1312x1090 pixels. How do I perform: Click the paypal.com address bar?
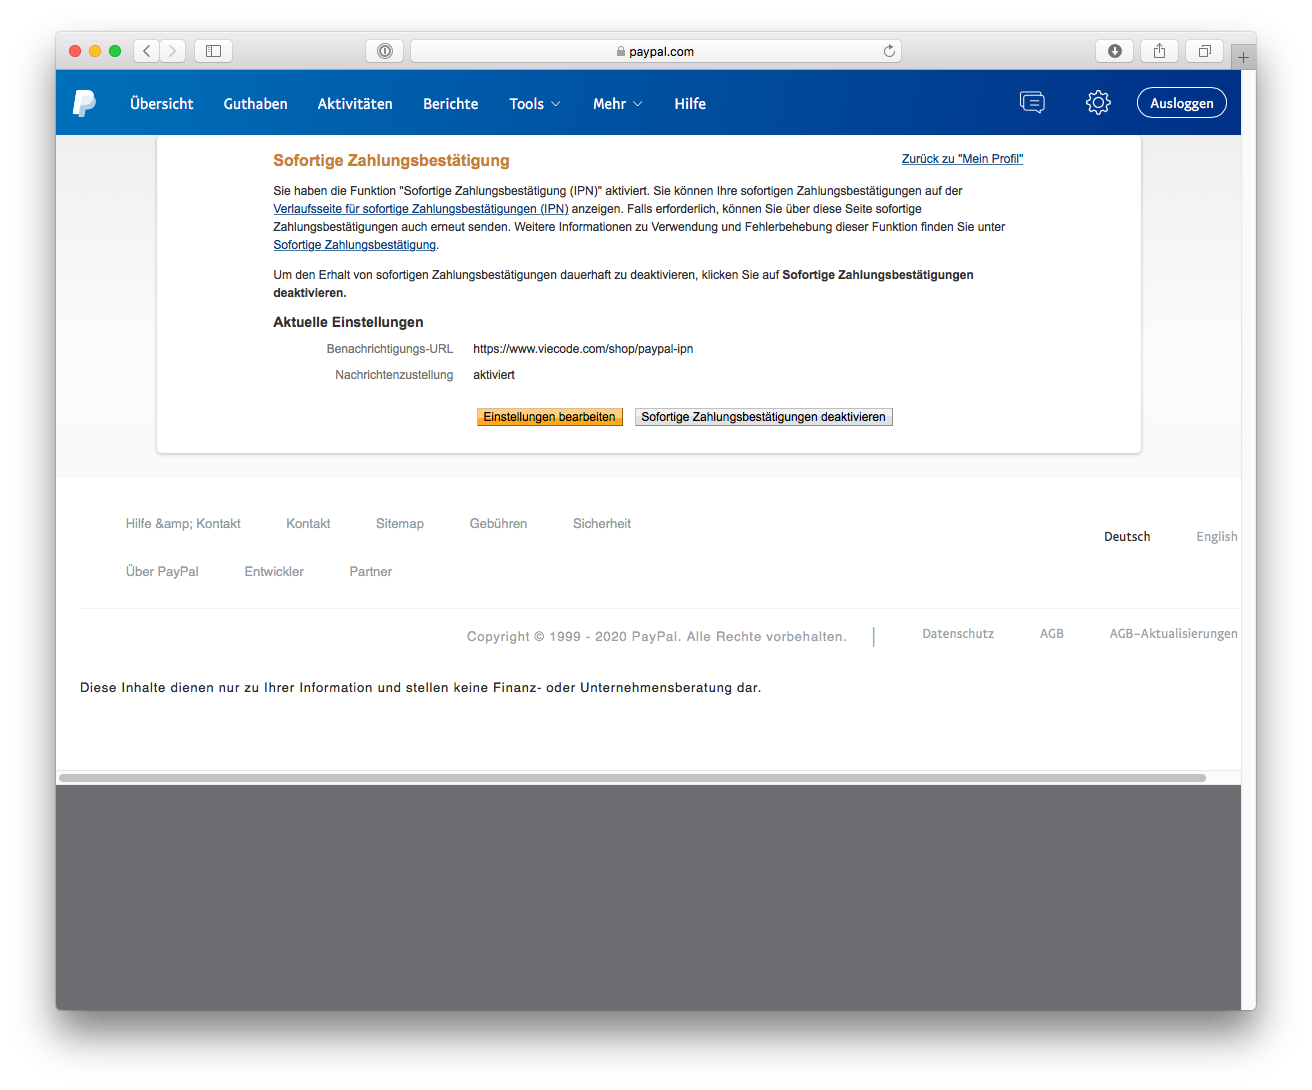[x=655, y=51]
